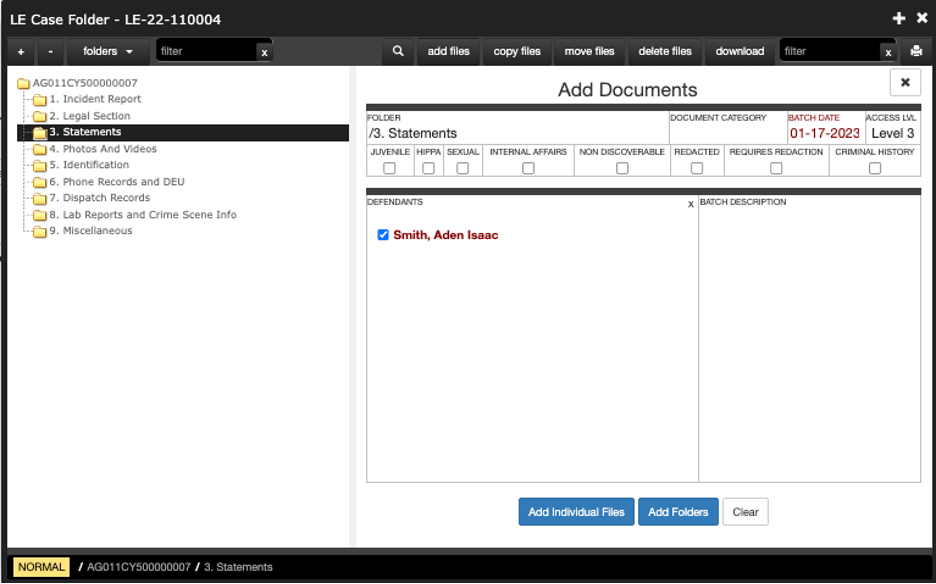This screenshot has width=936, height=584.
Task: Click the plus icon in the case title bar
Action: pos(898,17)
